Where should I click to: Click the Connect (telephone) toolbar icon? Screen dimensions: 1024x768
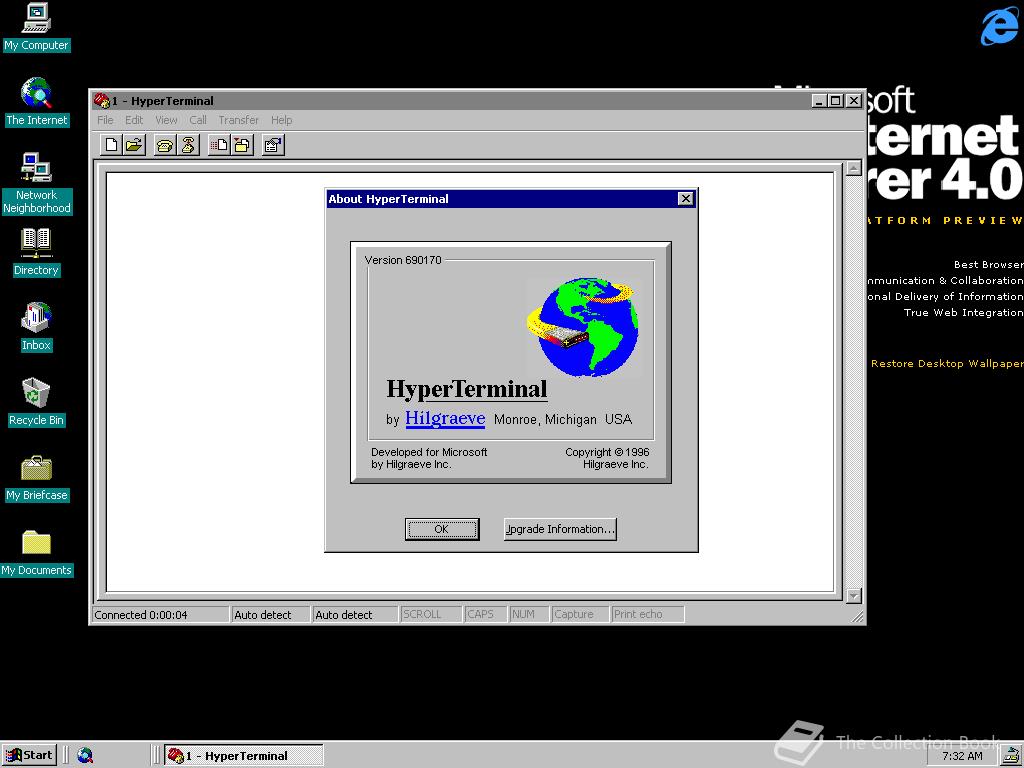pyautogui.click(x=165, y=145)
